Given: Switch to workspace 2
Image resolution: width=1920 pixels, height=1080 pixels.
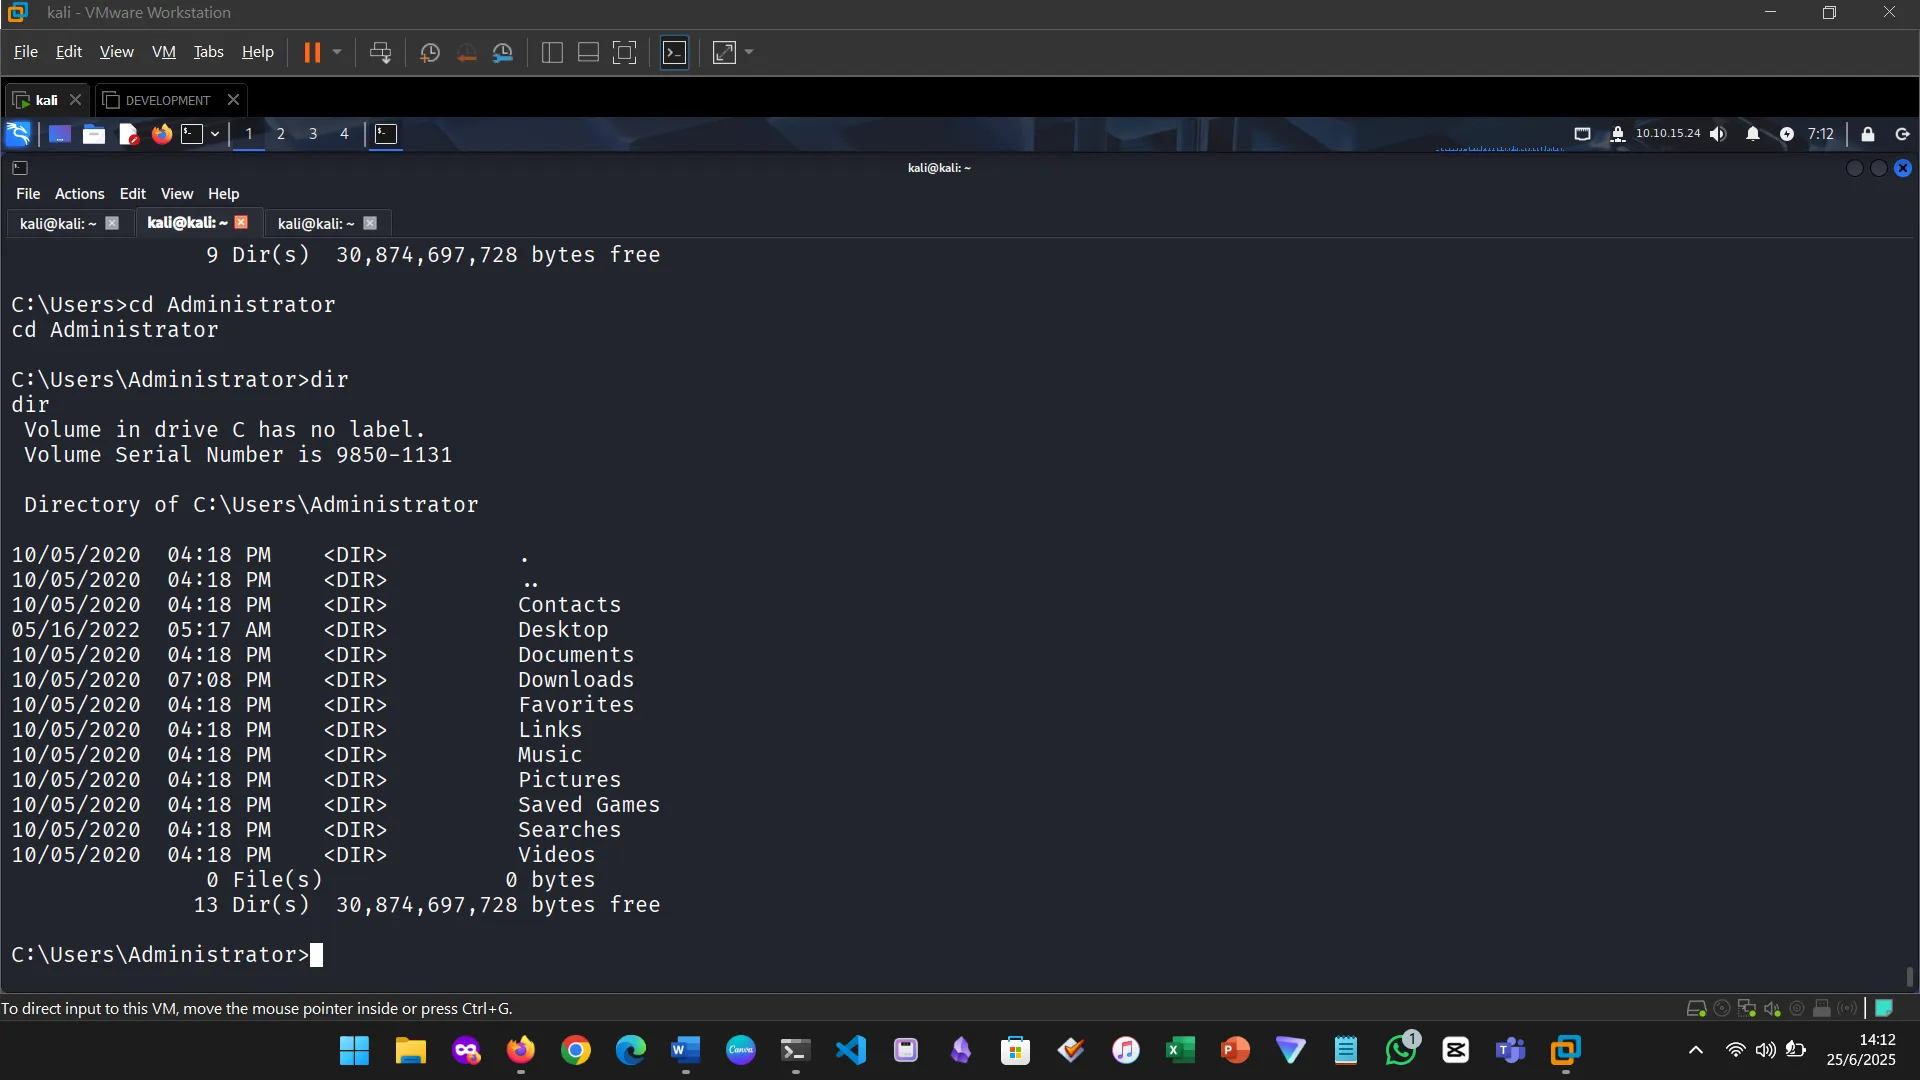Looking at the screenshot, I should coord(281,134).
